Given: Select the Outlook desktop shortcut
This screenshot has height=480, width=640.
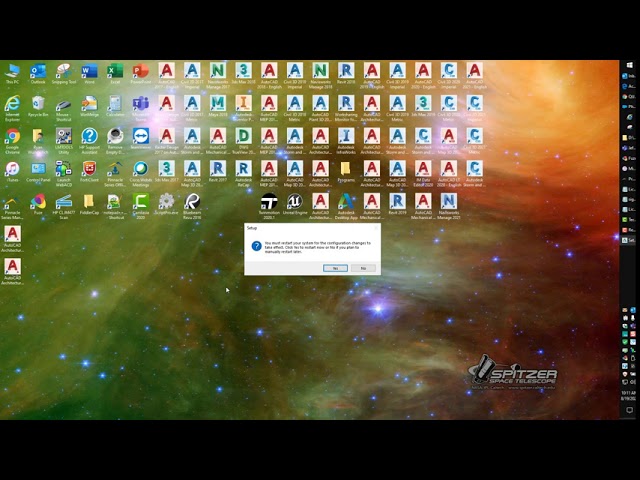Looking at the screenshot, I should [38, 74].
